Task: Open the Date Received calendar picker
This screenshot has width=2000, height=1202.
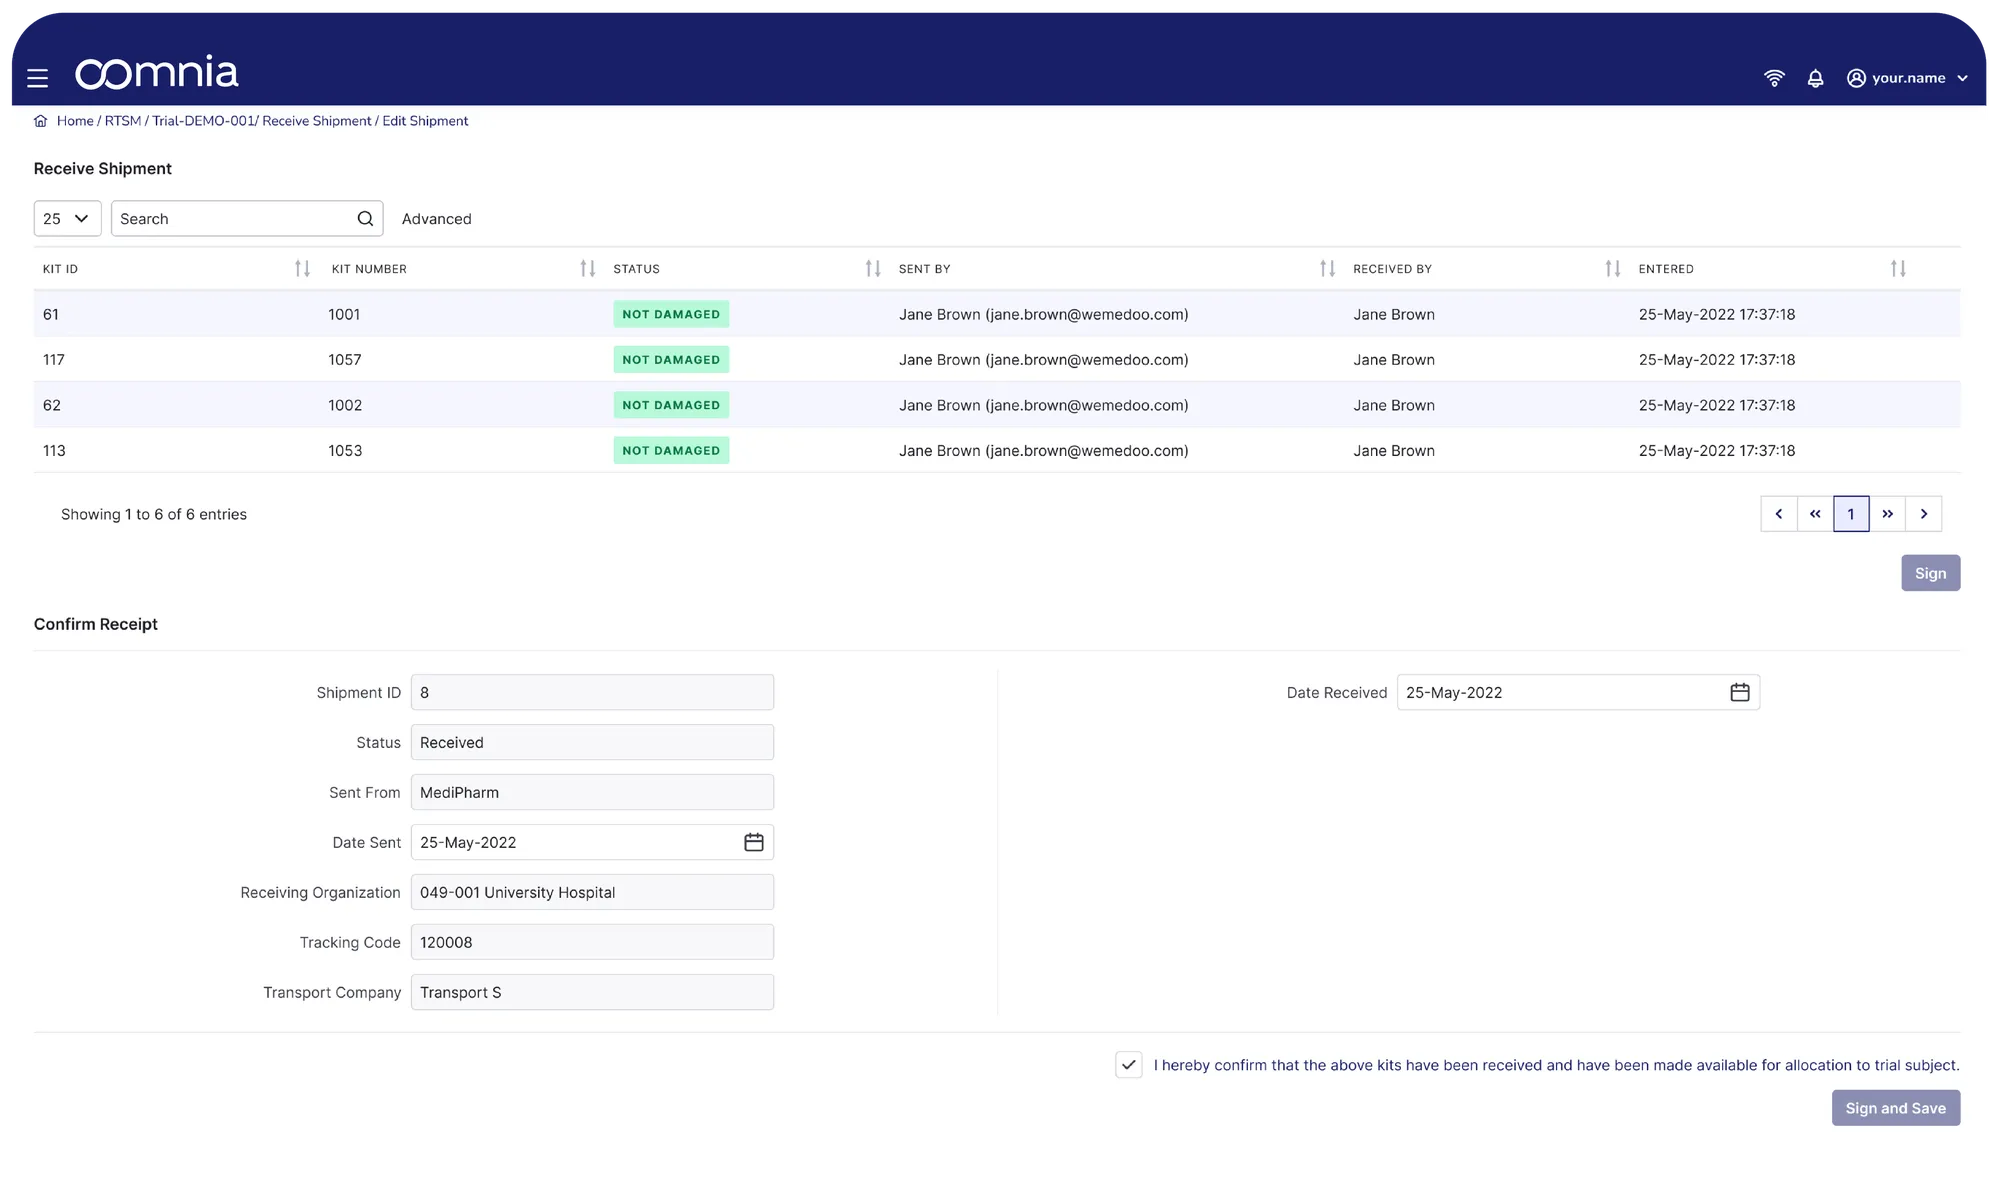Action: click(x=1739, y=692)
